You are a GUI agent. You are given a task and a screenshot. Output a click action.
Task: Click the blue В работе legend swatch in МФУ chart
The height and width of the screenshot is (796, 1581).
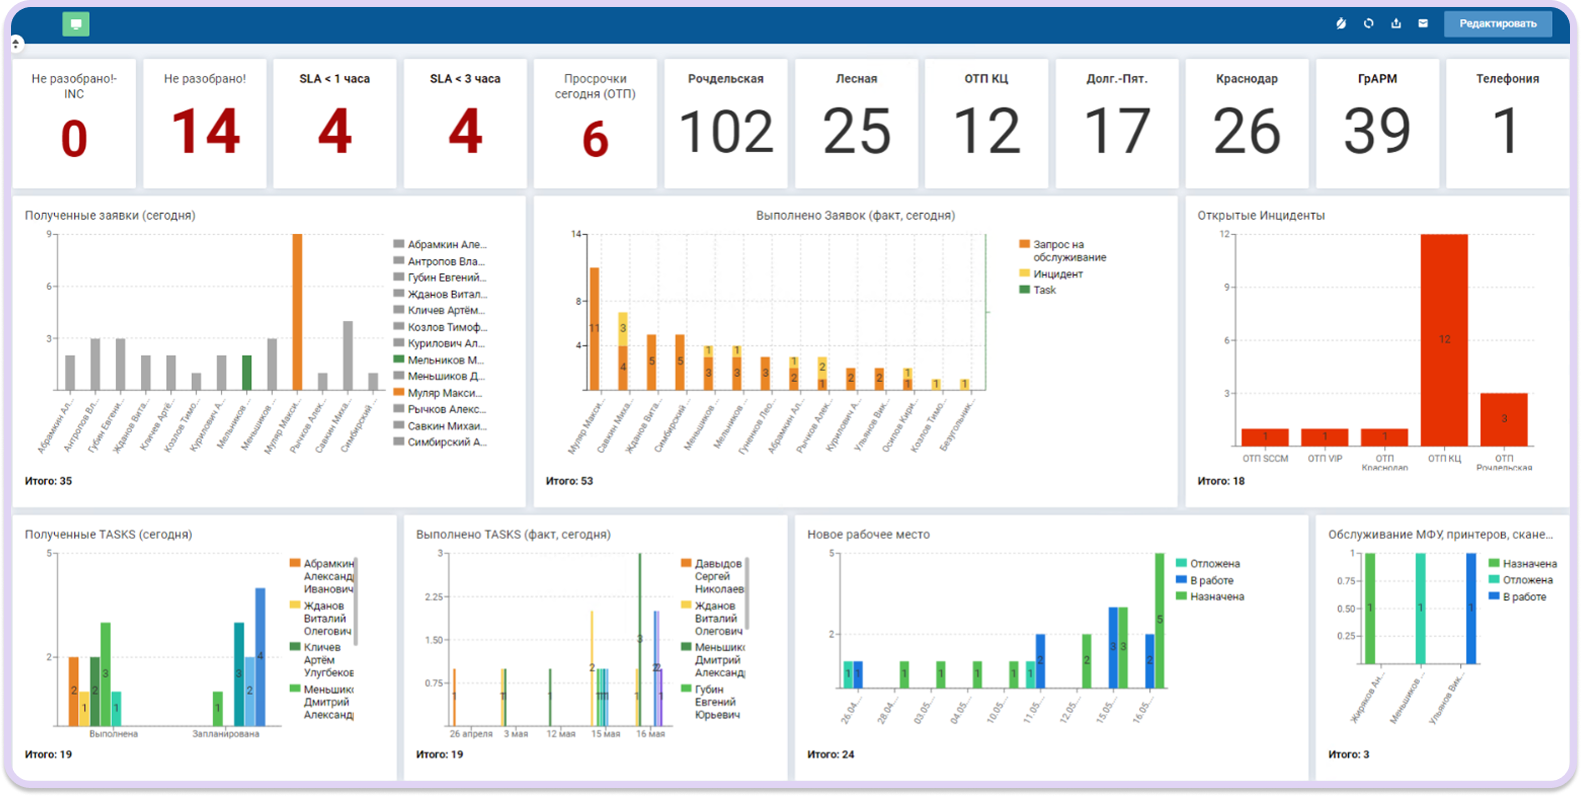[1494, 597]
